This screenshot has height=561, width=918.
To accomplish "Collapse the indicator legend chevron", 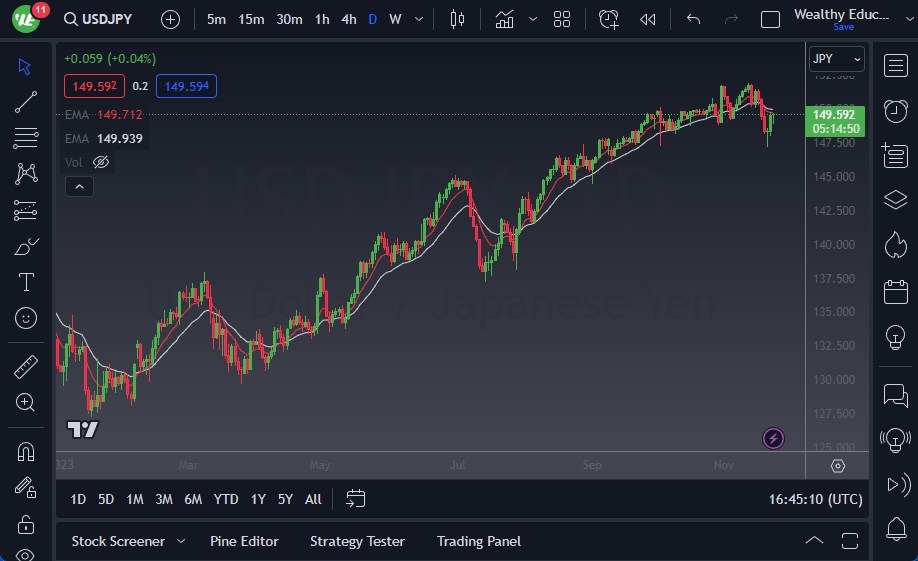I will tap(78, 186).
